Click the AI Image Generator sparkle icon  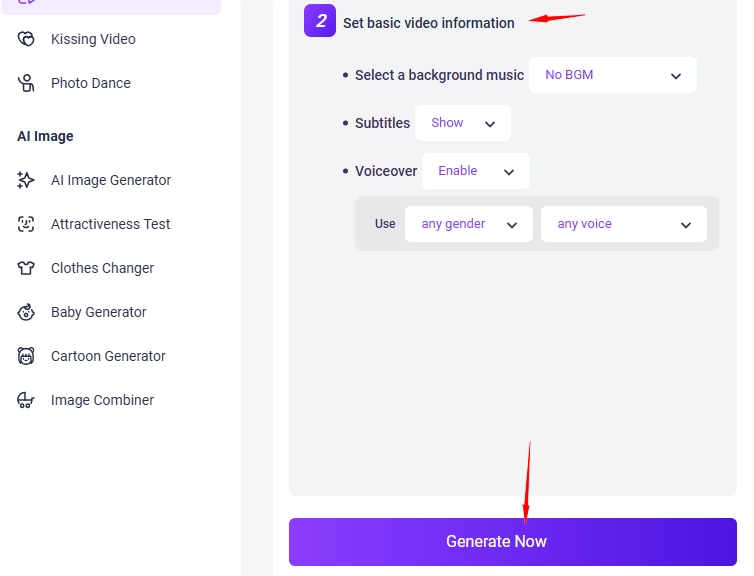[x=27, y=180]
